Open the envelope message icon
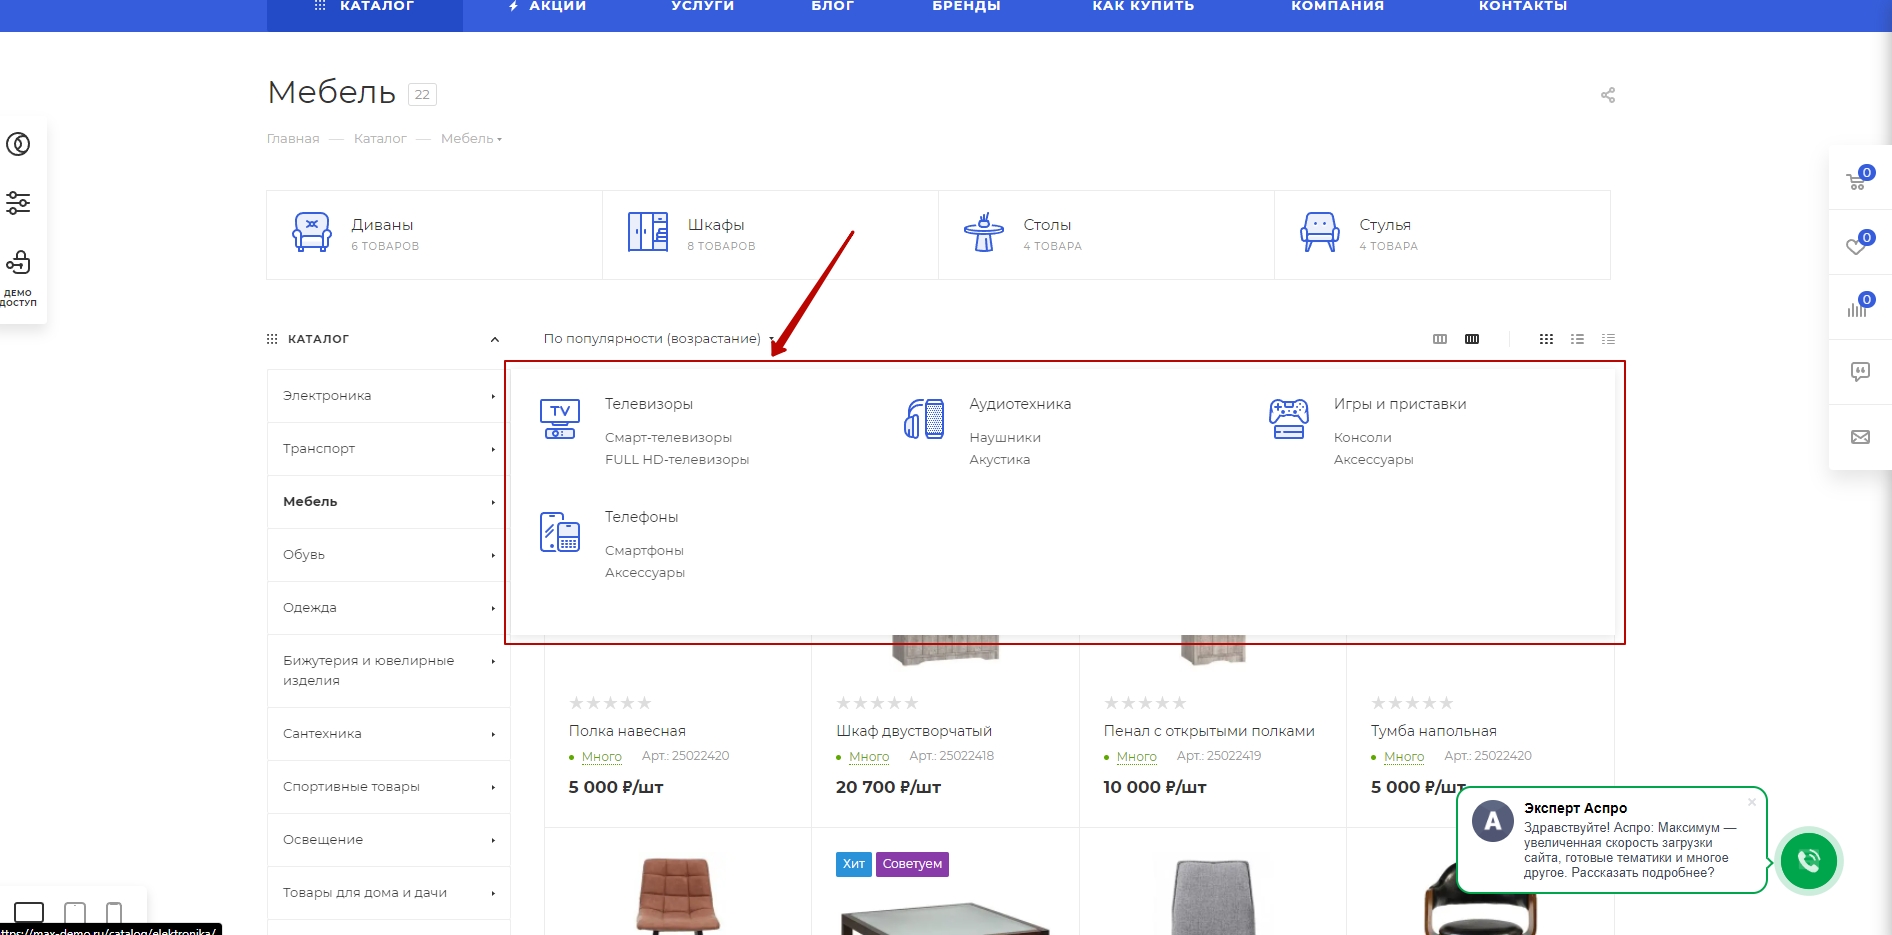The height and width of the screenshot is (935, 1892). point(1860,437)
